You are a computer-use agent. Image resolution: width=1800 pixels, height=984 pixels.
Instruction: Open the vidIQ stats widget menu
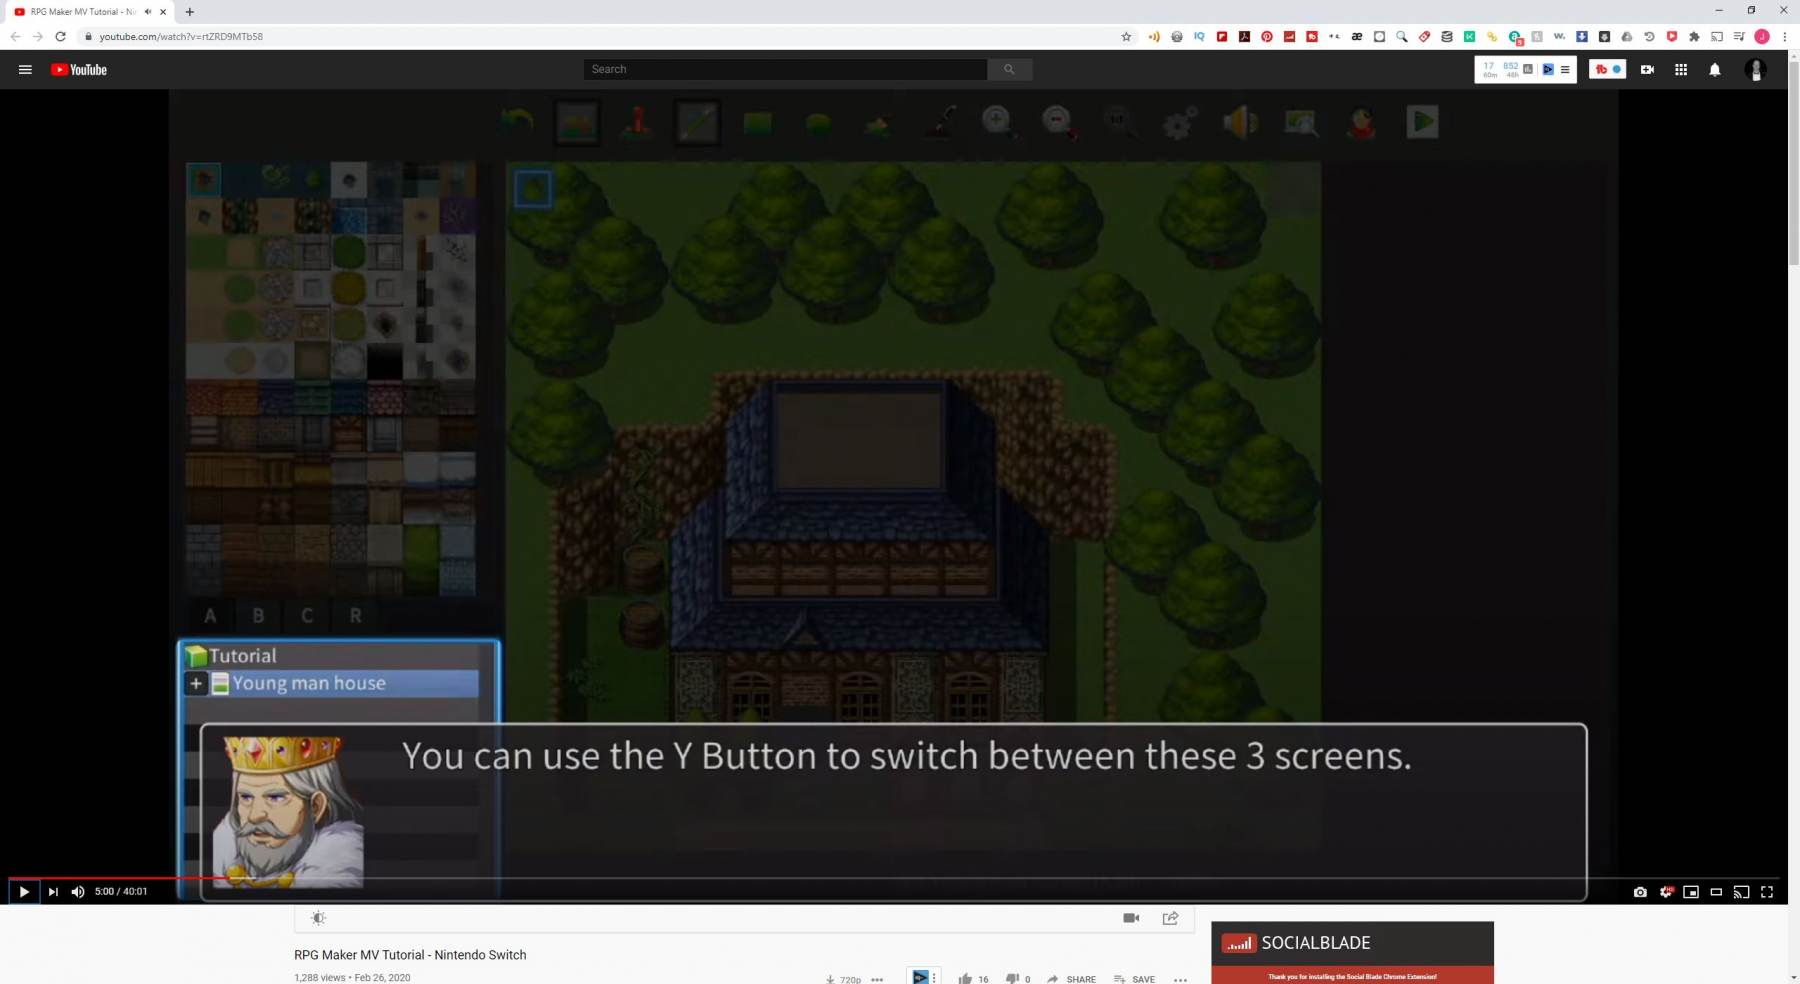pyautogui.click(x=1565, y=70)
